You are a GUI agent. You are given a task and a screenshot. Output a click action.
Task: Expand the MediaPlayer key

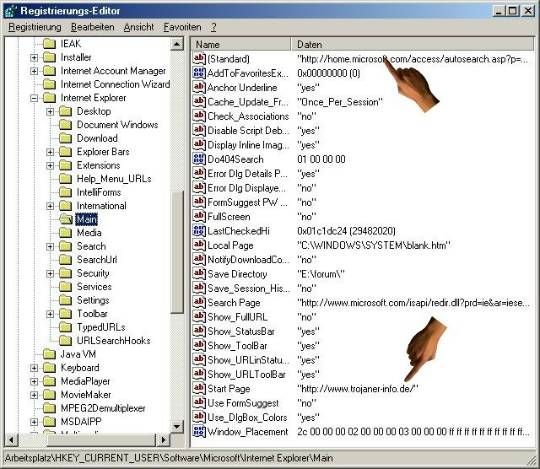[34, 382]
